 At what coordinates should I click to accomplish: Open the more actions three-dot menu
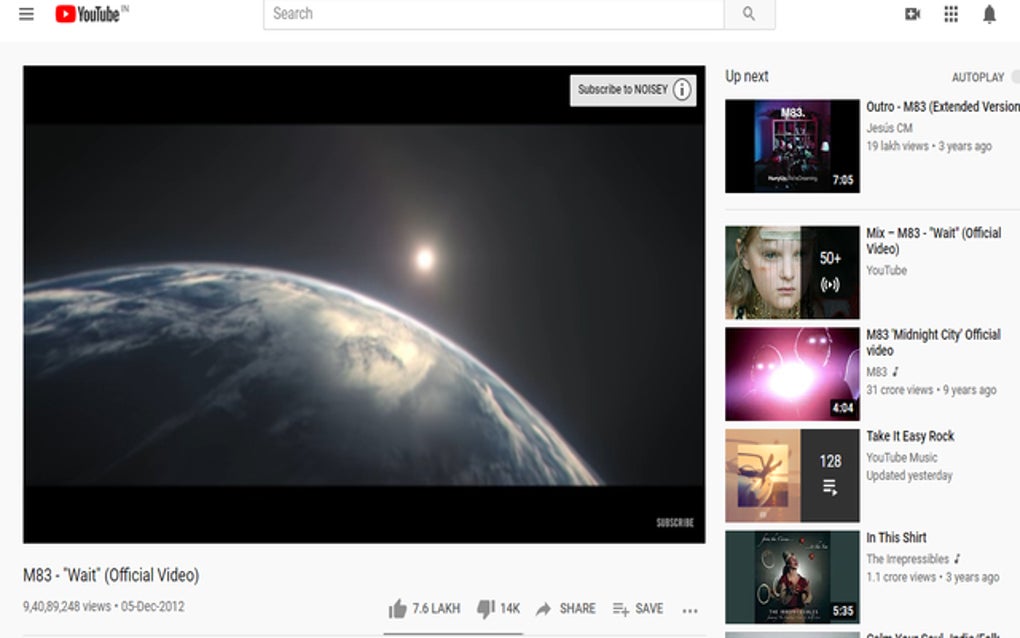coord(689,609)
